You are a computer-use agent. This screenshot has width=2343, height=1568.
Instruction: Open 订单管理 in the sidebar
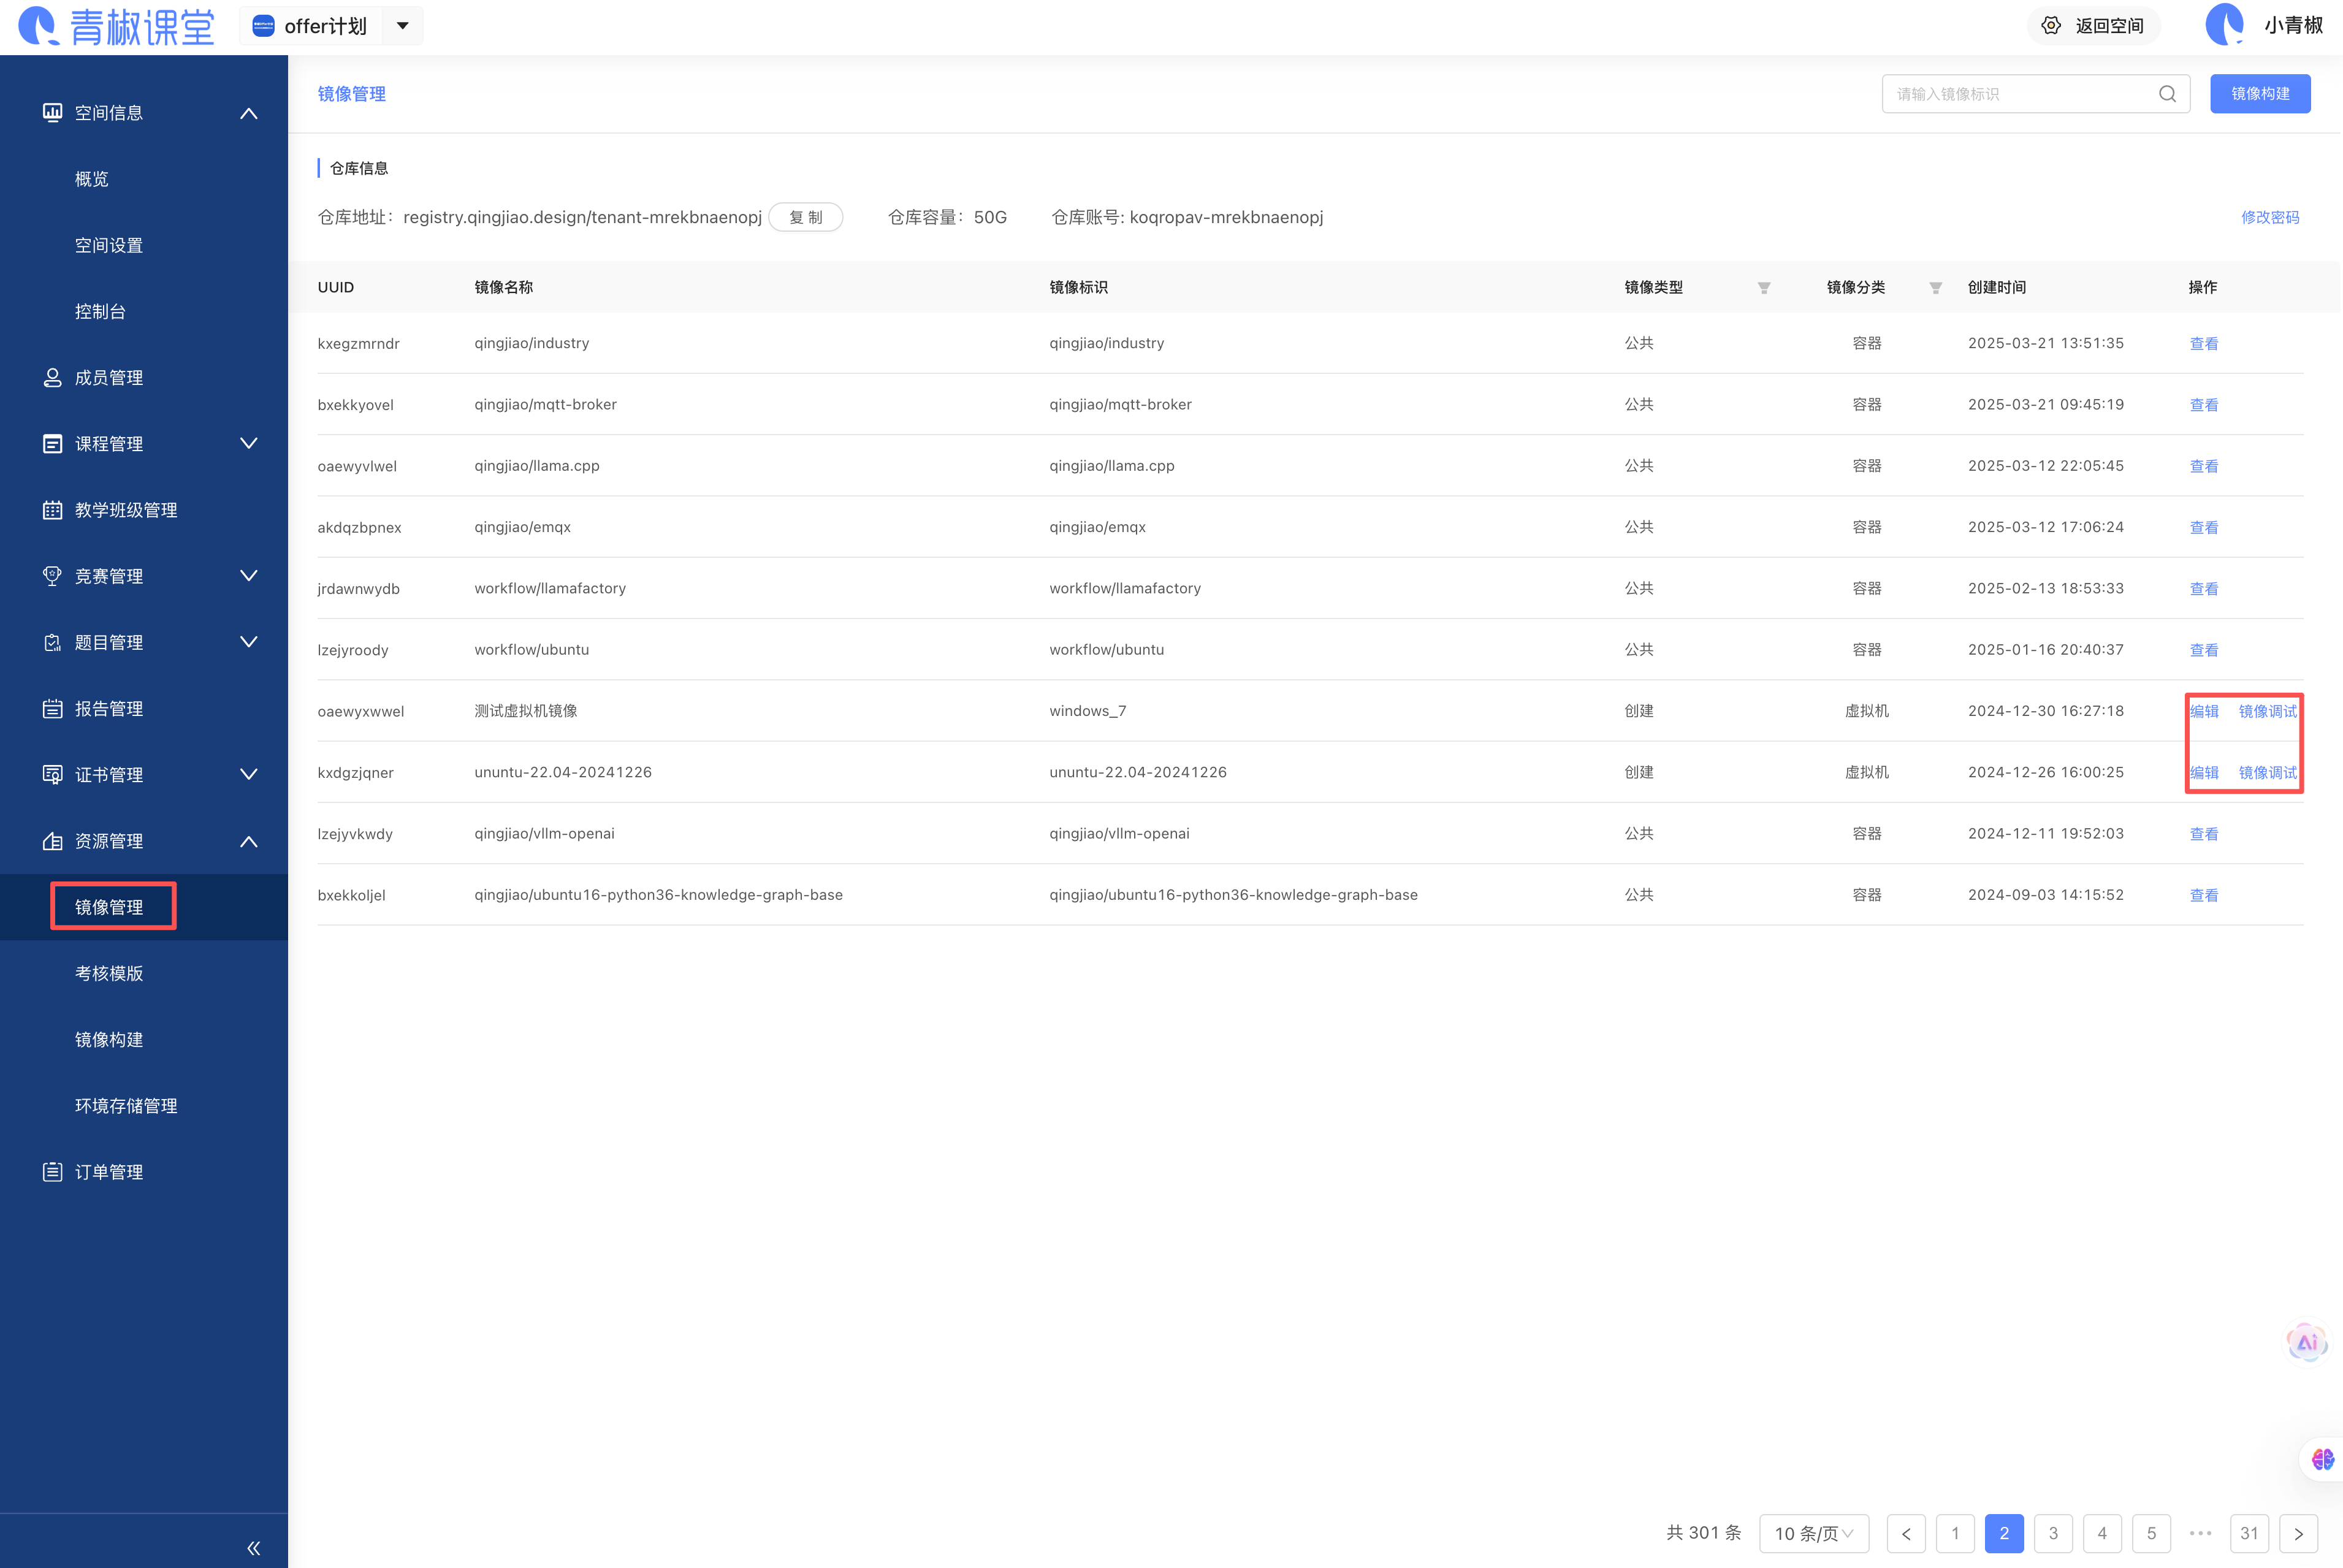(x=109, y=1172)
